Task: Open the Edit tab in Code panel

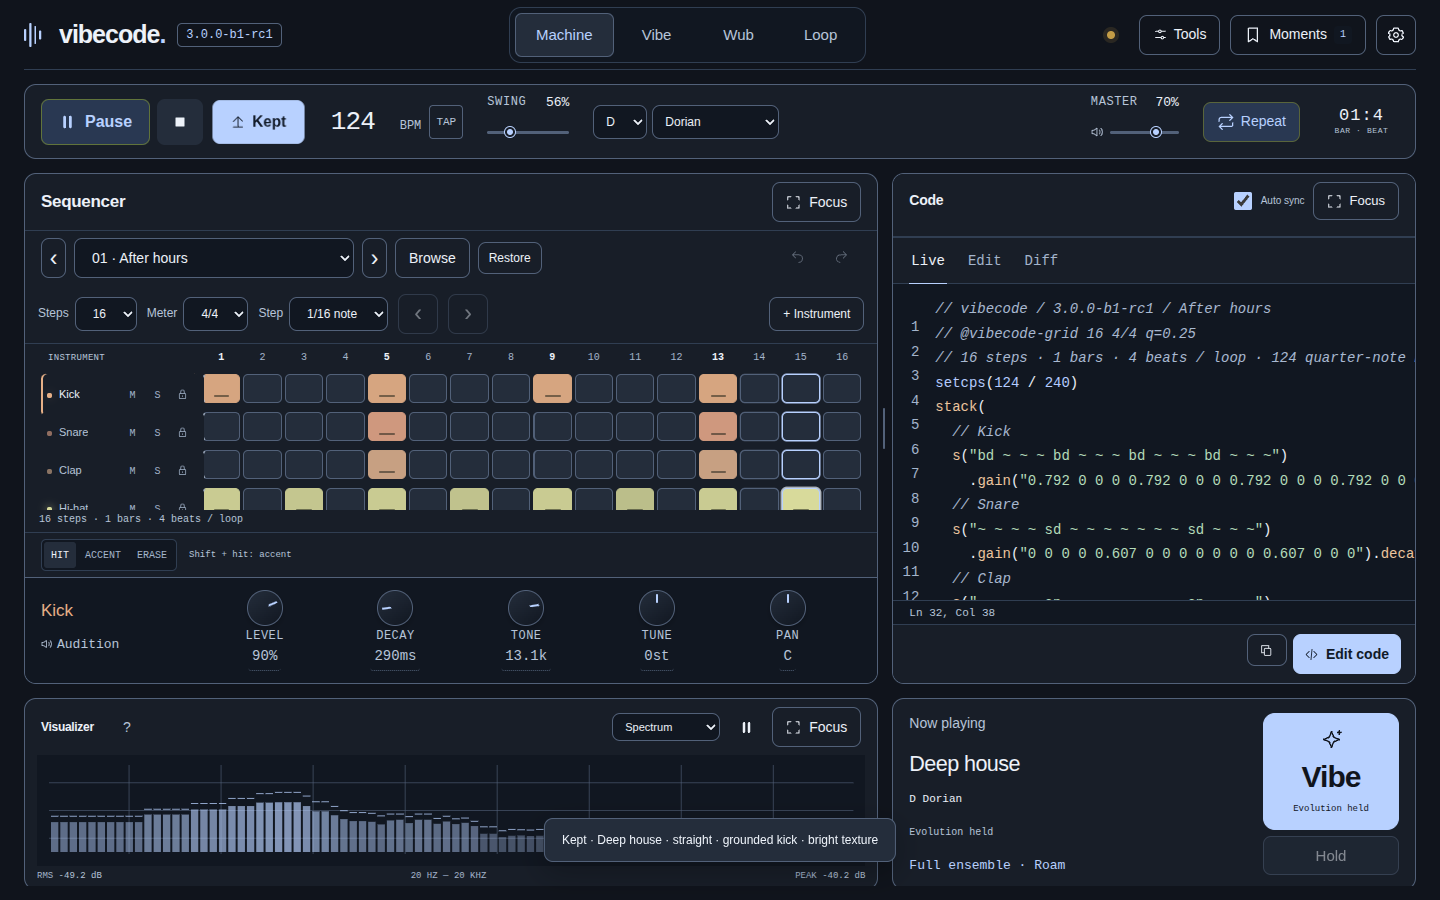Action: click(984, 260)
